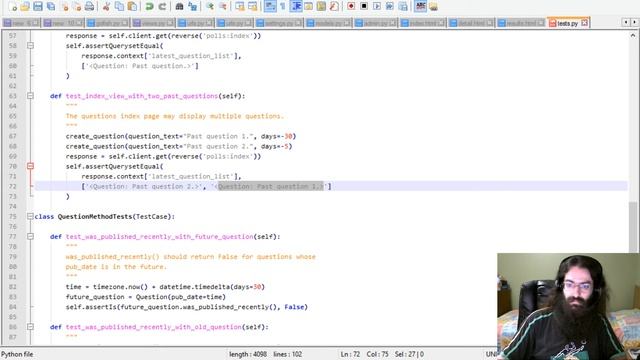Screen dimensions: 640x360
Task: Switch to the detail.html tab
Action: [471, 23]
